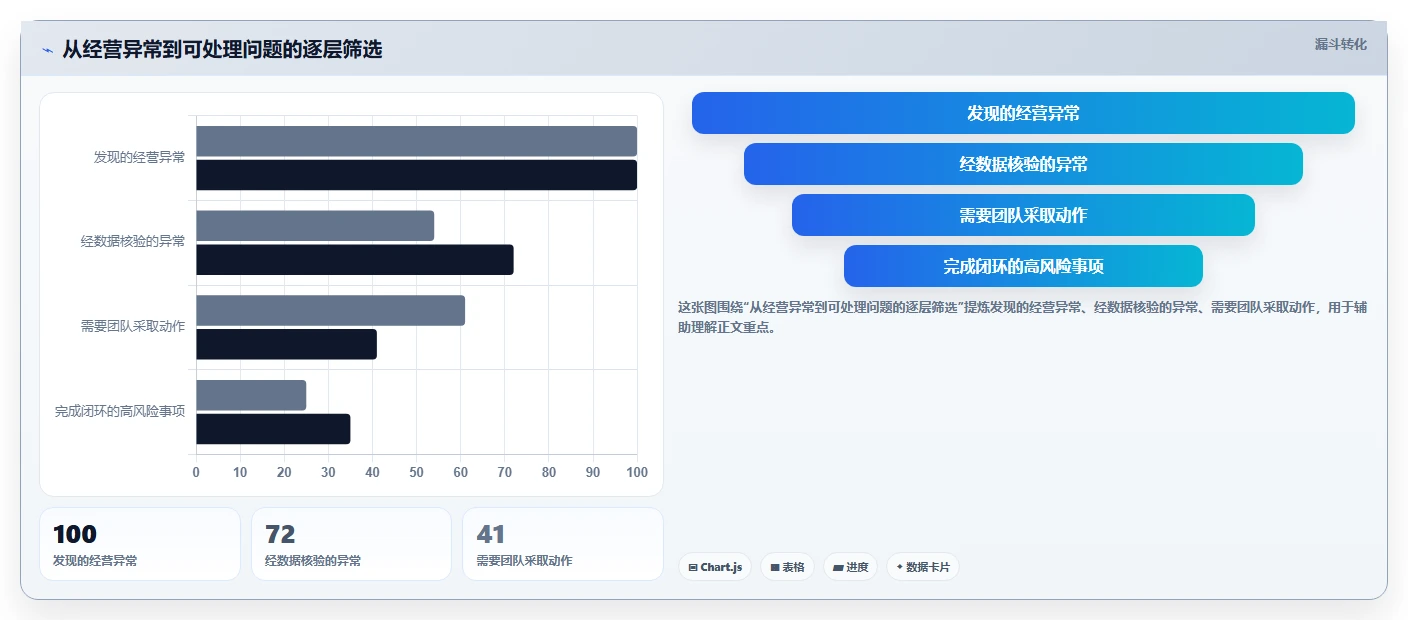1408x620 pixels.
Task: Click the x-axis tick value 0
Action: (x=196, y=472)
